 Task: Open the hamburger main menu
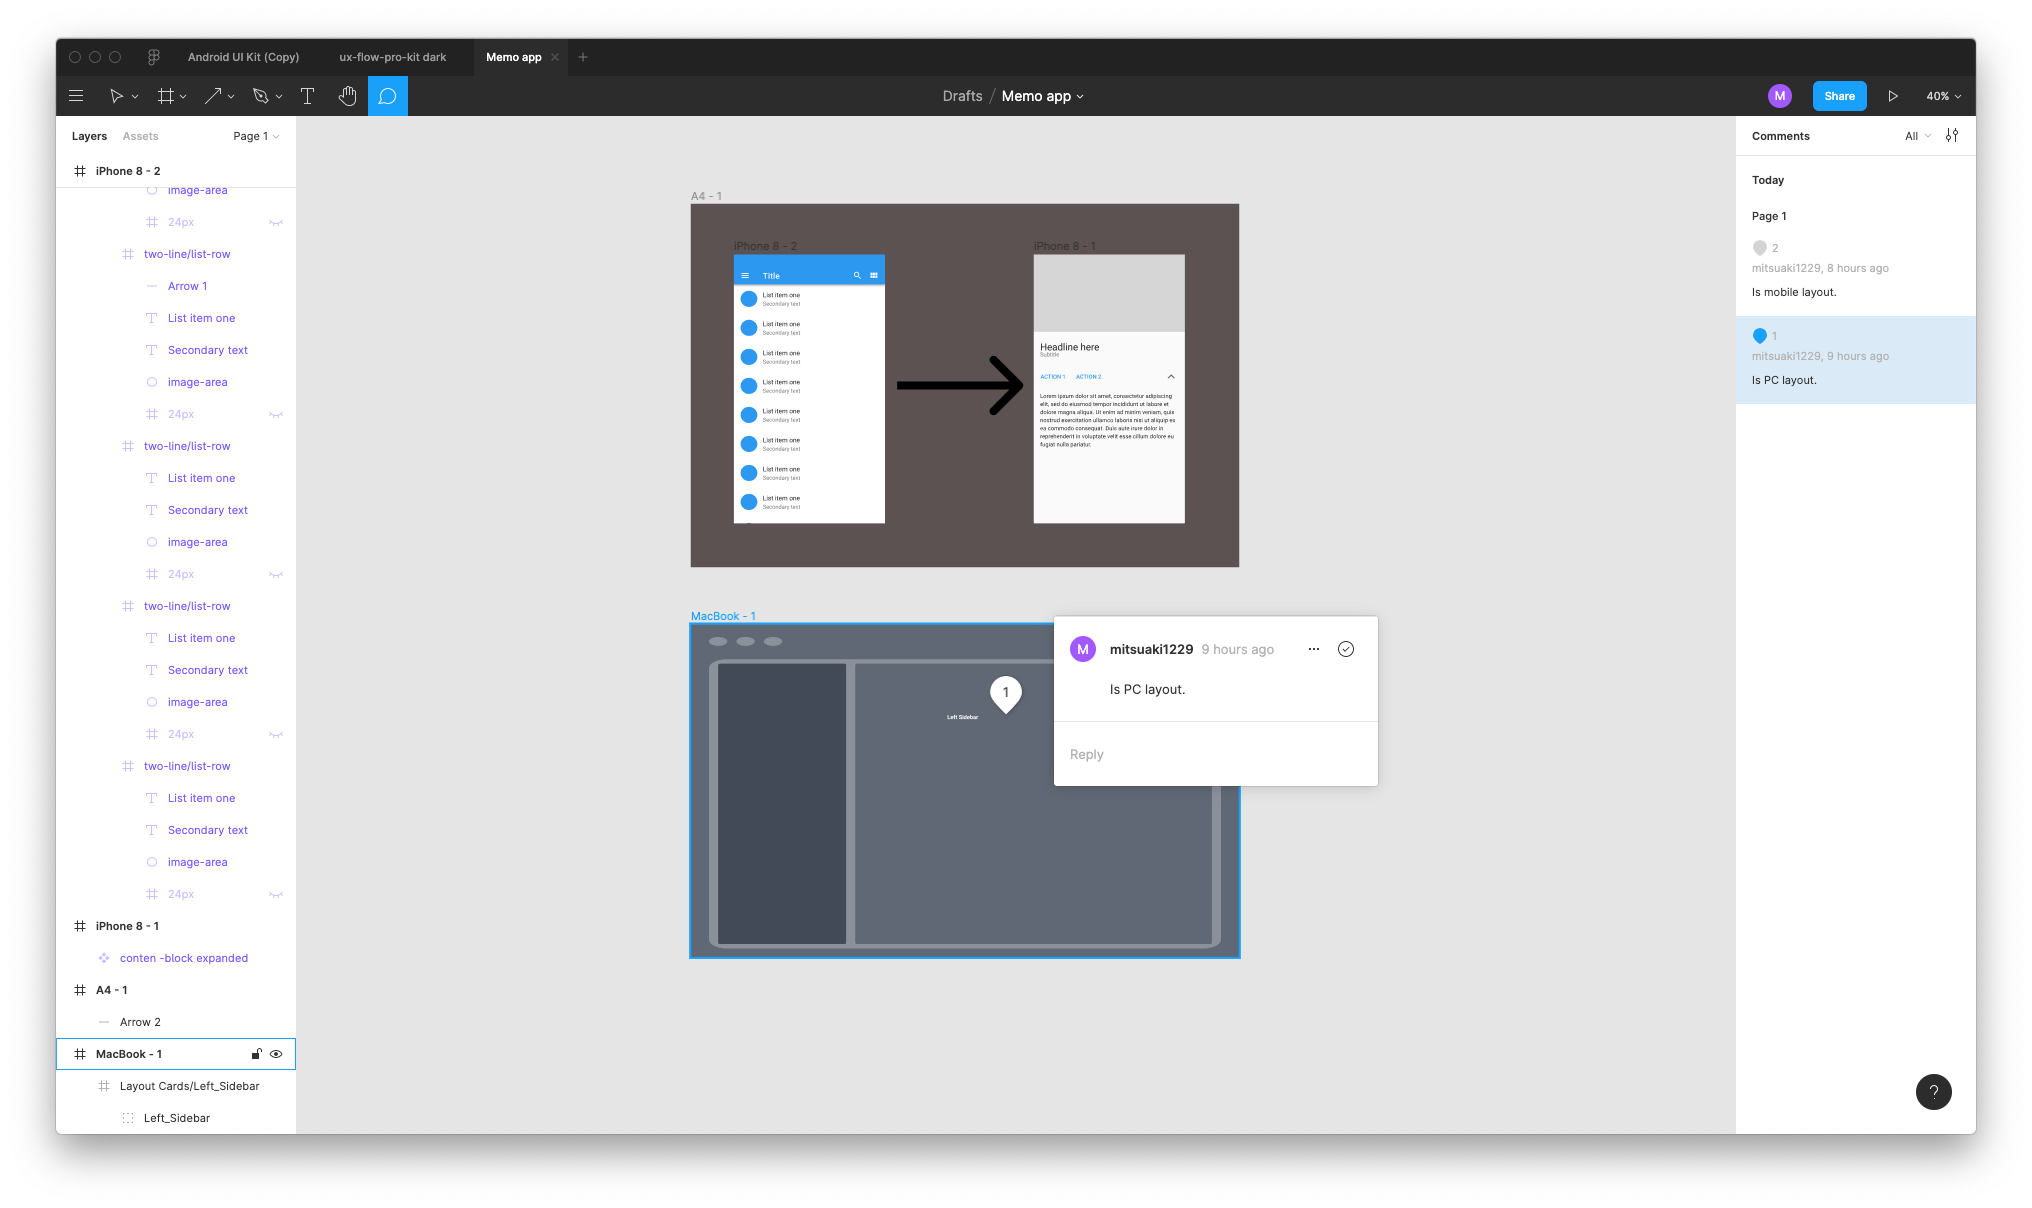click(x=76, y=96)
